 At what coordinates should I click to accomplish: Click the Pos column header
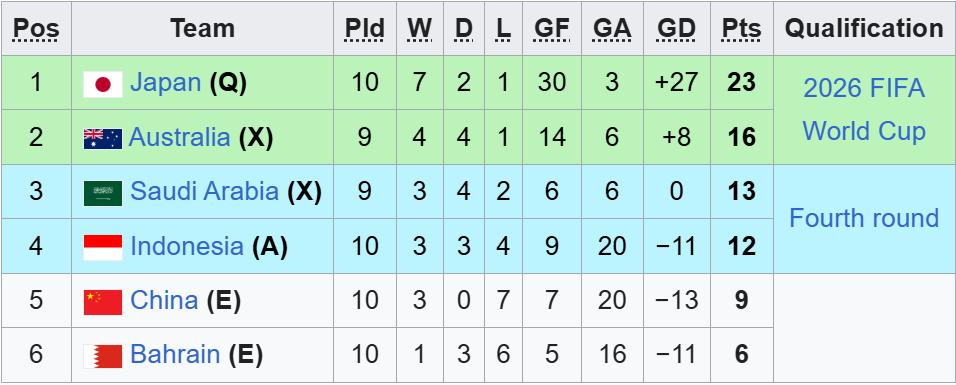pyautogui.click(x=36, y=28)
